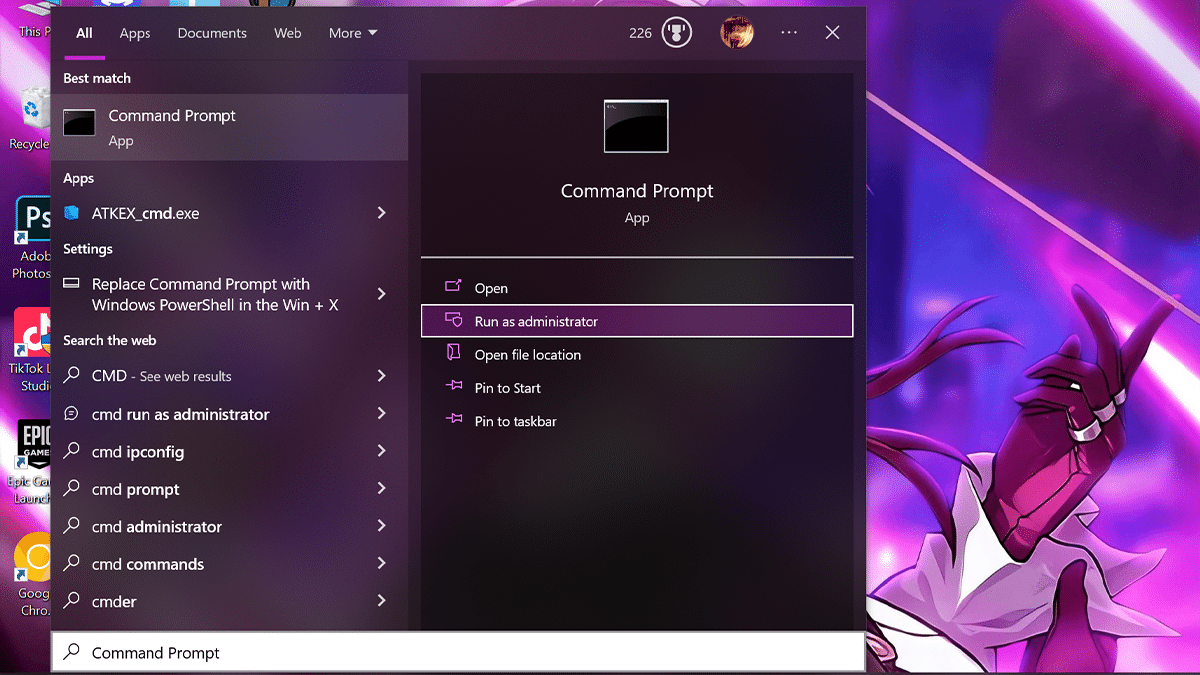Click the Command Prompt best match icon
The width and height of the screenshot is (1200, 675).
tap(79, 123)
